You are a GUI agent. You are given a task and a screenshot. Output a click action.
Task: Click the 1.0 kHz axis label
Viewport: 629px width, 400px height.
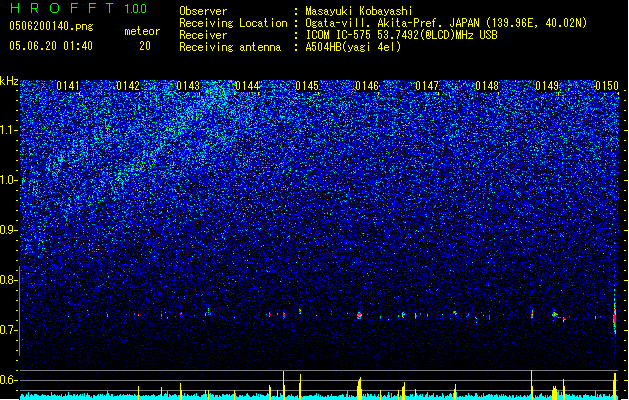click(8, 180)
